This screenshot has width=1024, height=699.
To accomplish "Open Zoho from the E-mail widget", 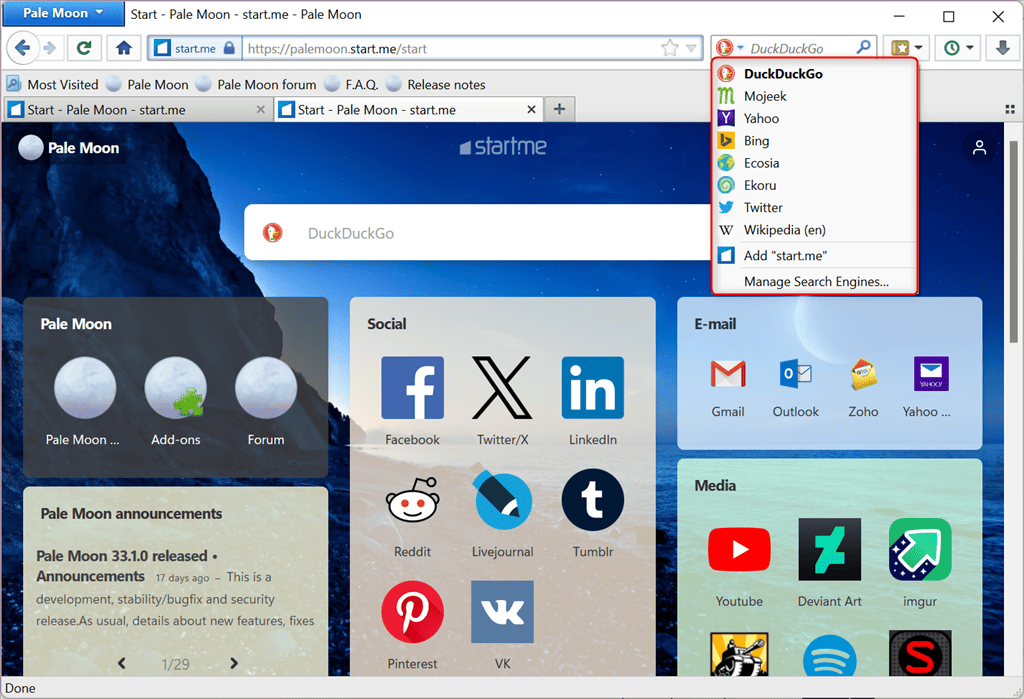I will [x=863, y=387].
